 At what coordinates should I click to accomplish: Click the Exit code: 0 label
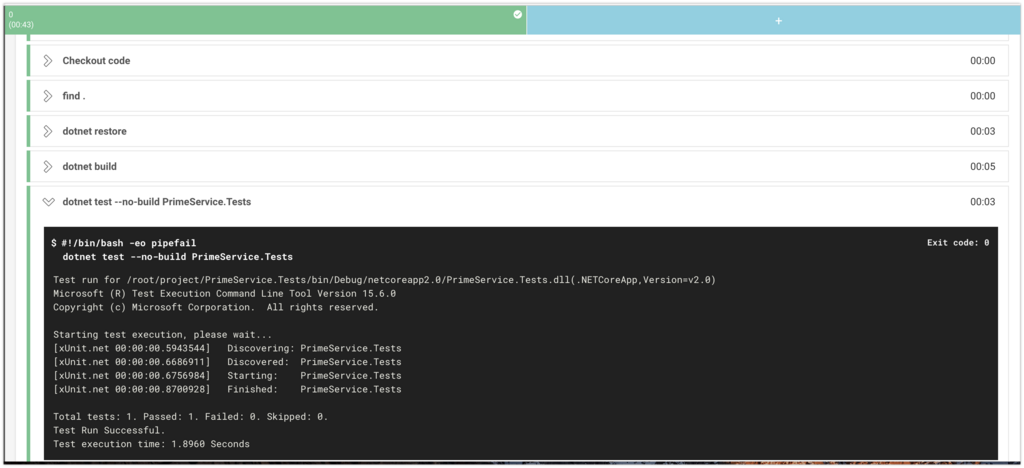tap(958, 243)
